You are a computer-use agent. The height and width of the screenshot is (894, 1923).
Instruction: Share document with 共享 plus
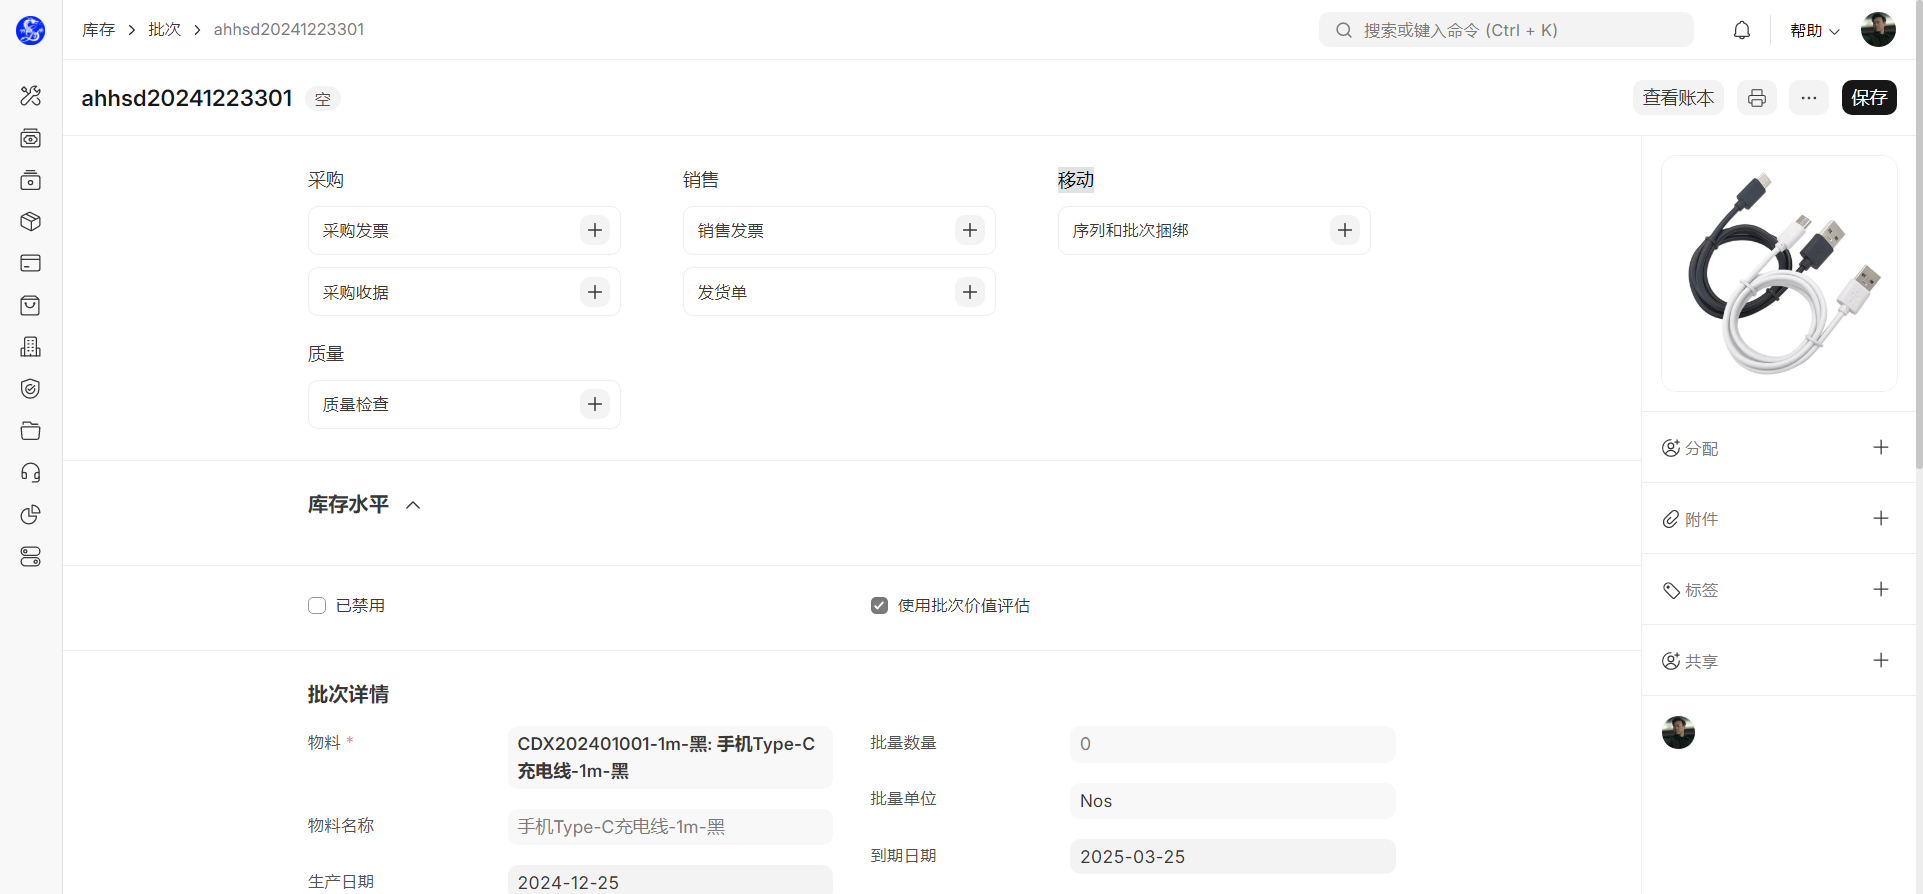click(x=1881, y=660)
